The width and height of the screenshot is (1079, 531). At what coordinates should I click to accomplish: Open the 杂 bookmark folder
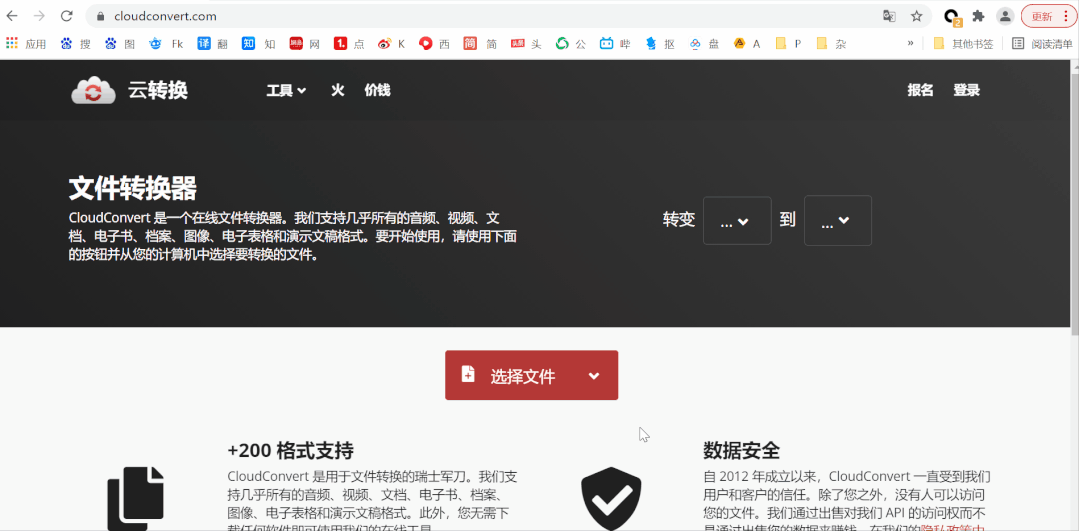831,43
